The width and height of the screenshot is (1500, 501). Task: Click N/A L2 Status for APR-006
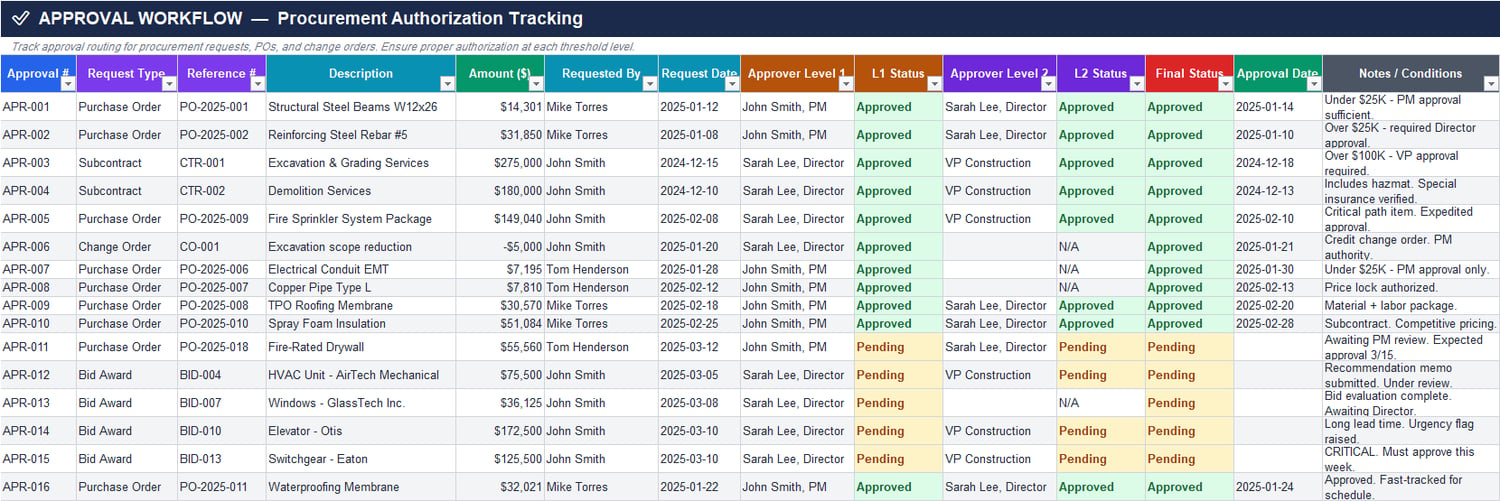click(x=1100, y=247)
